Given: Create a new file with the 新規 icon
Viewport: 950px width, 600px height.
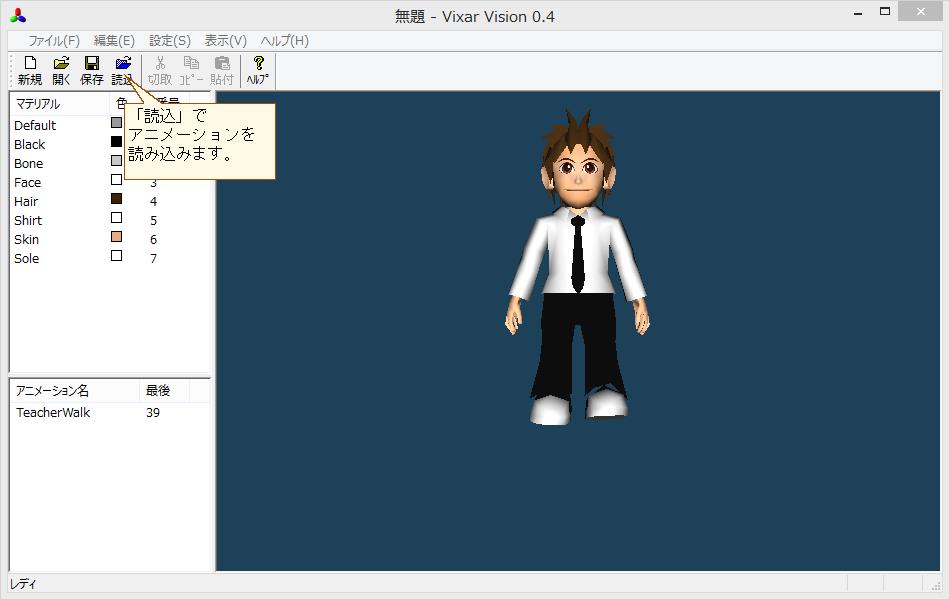Looking at the screenshot, I should [29, 69].
